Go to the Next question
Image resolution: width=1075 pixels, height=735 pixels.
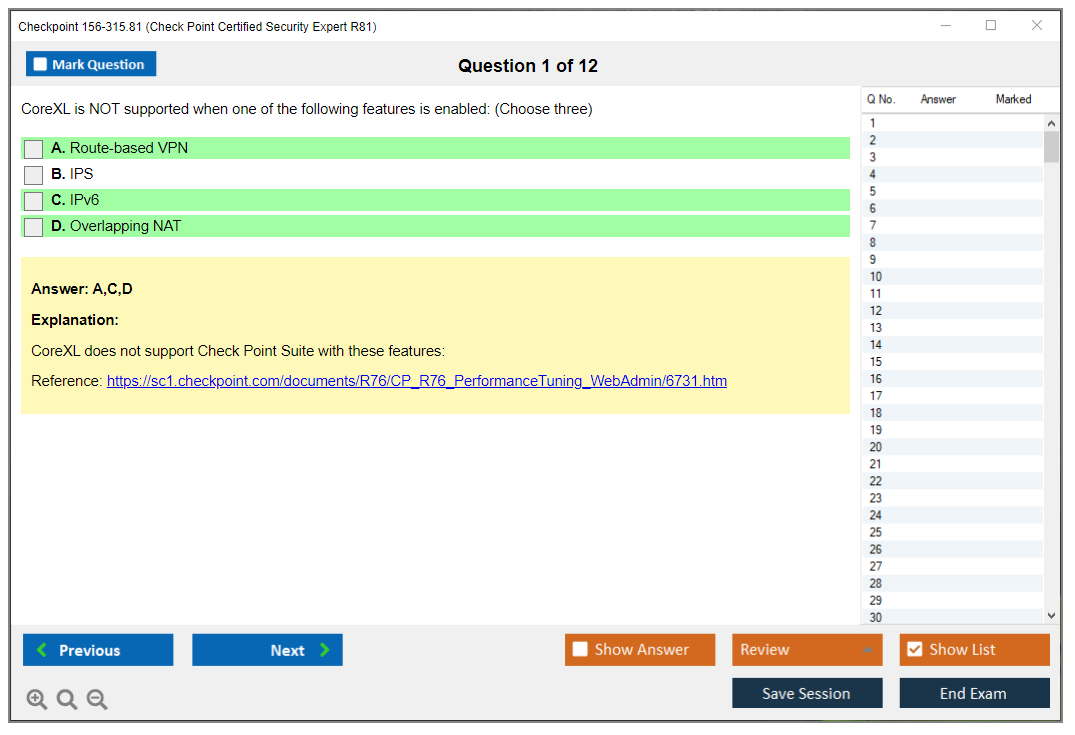pos(267,650)
